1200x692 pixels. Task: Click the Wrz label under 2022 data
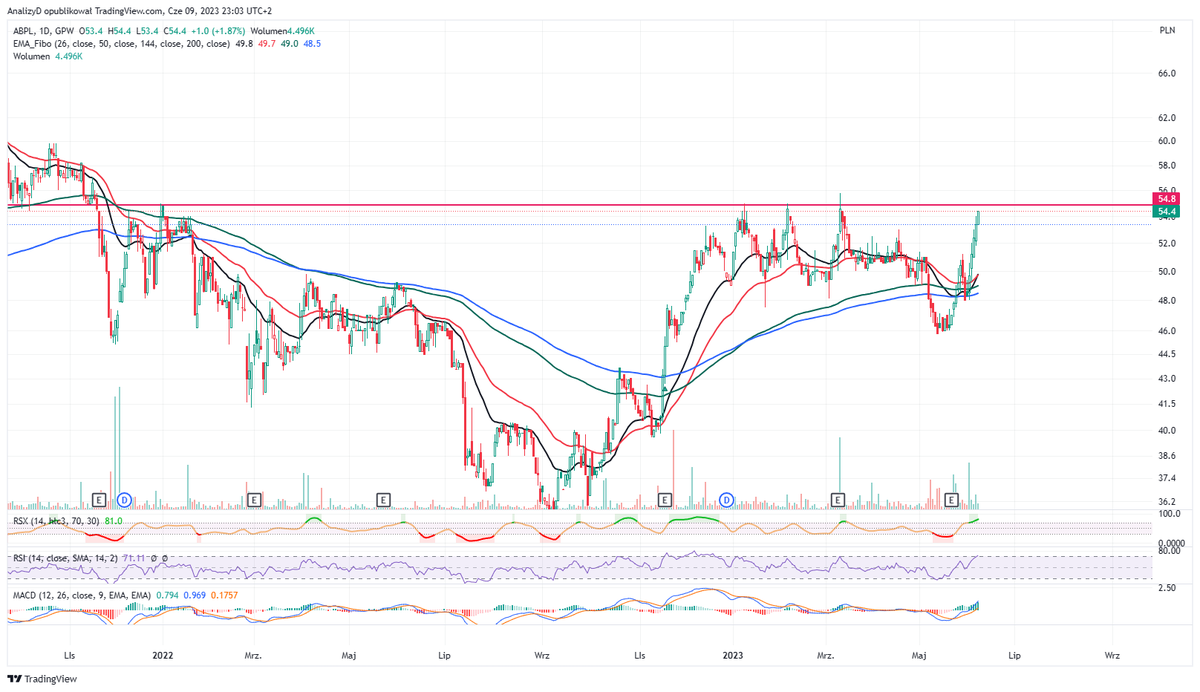(542, 656)
